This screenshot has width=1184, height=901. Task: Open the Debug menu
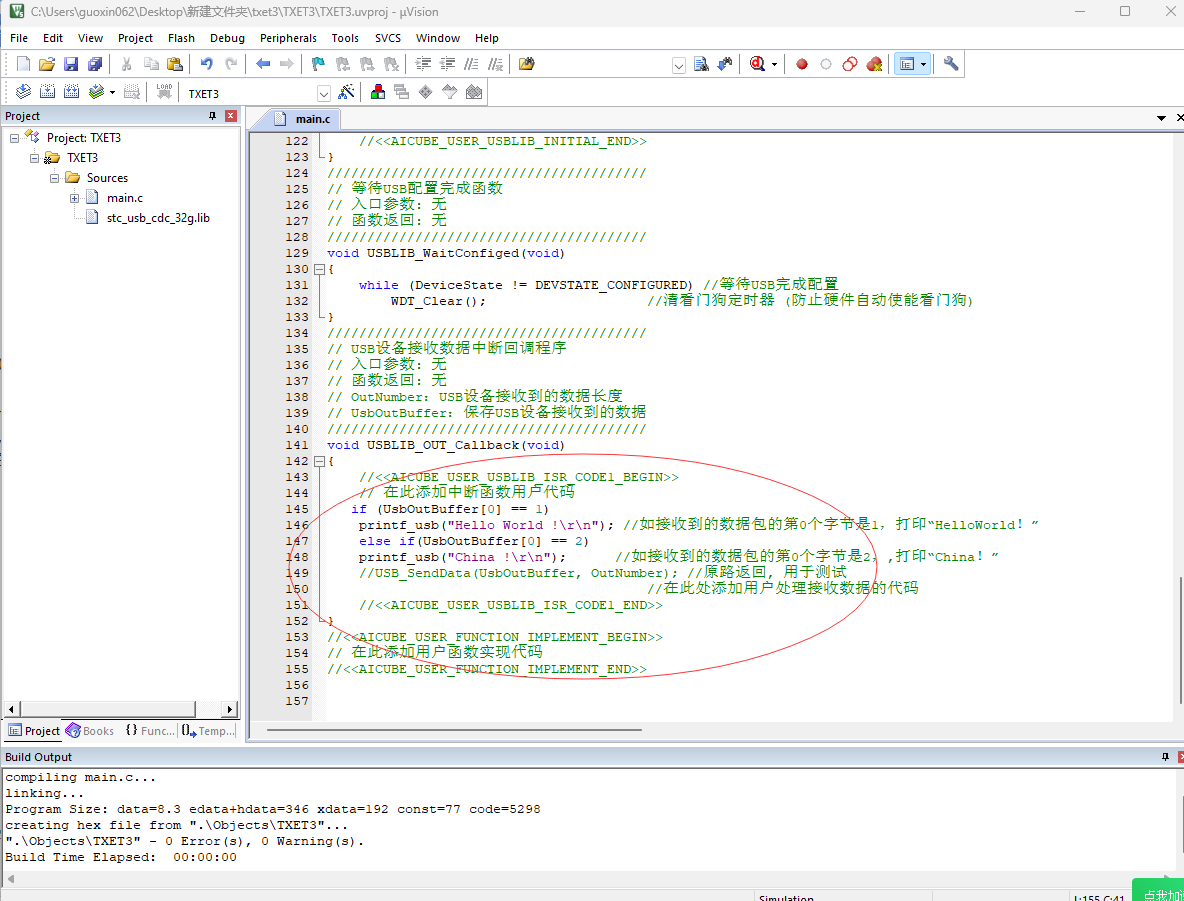tap(227, 38)
